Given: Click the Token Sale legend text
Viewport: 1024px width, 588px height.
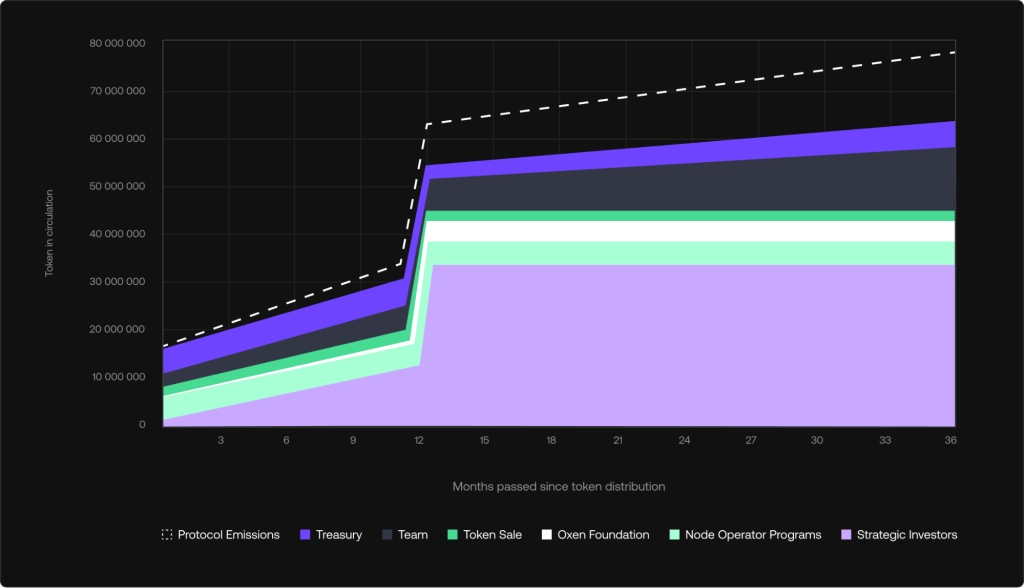Looking at the screenshot, I should pos(497,535).
